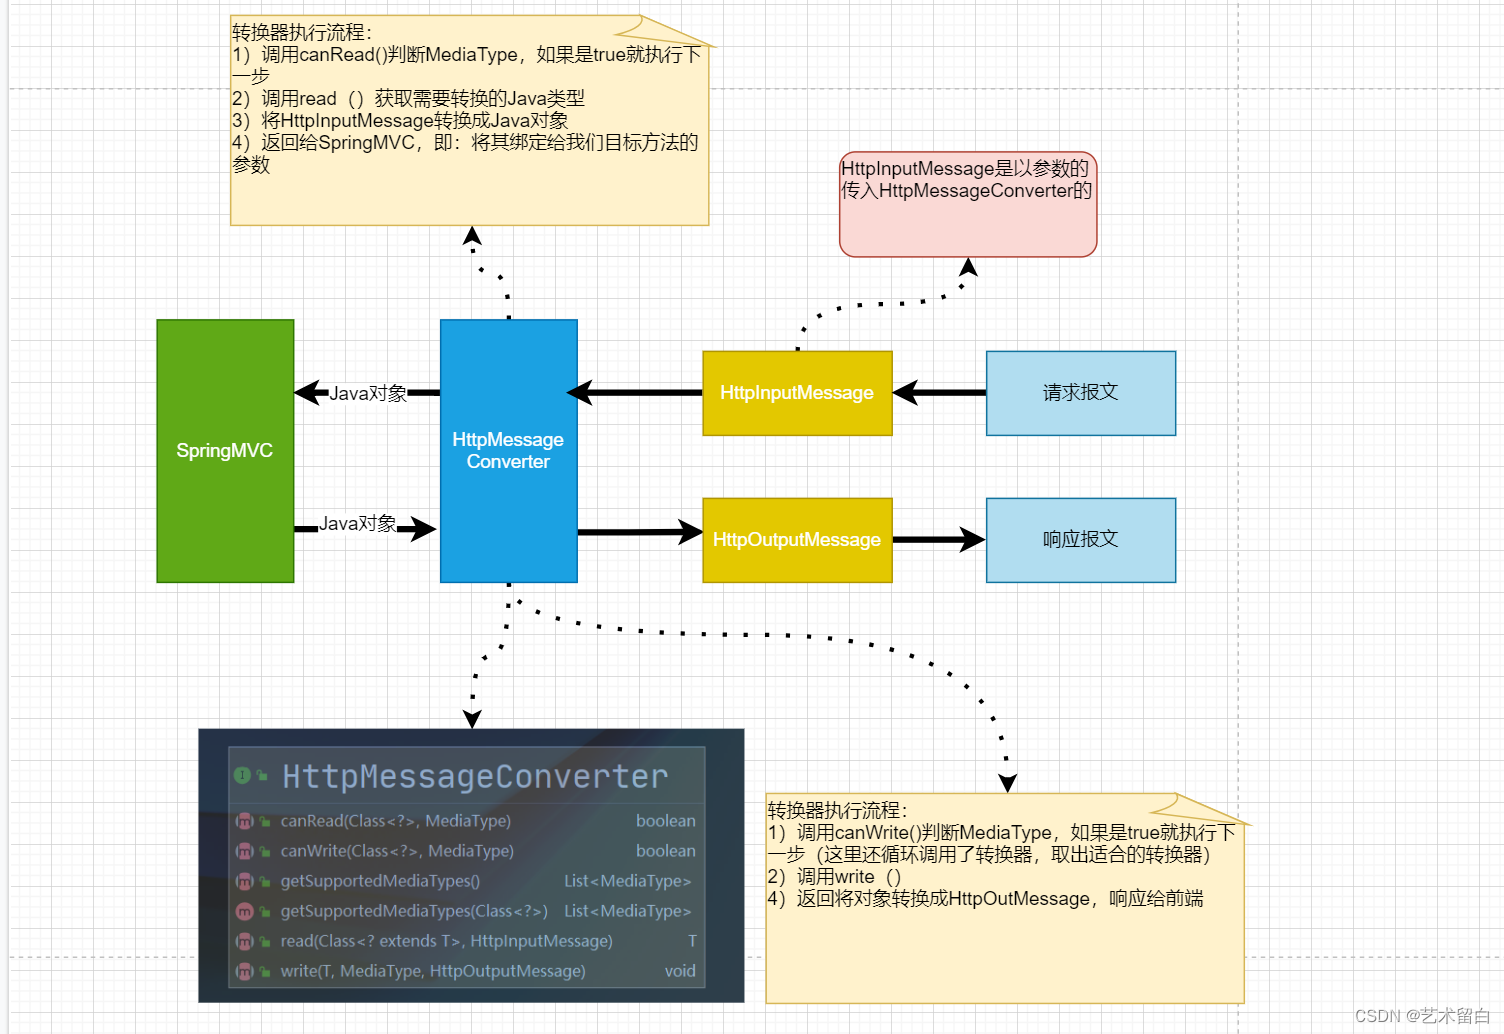Click line 将HttpInputMessage转换成Java对象
The height and width of the screenshot is (1034, 1504).
pyautogui.click(x=400, y=121)
